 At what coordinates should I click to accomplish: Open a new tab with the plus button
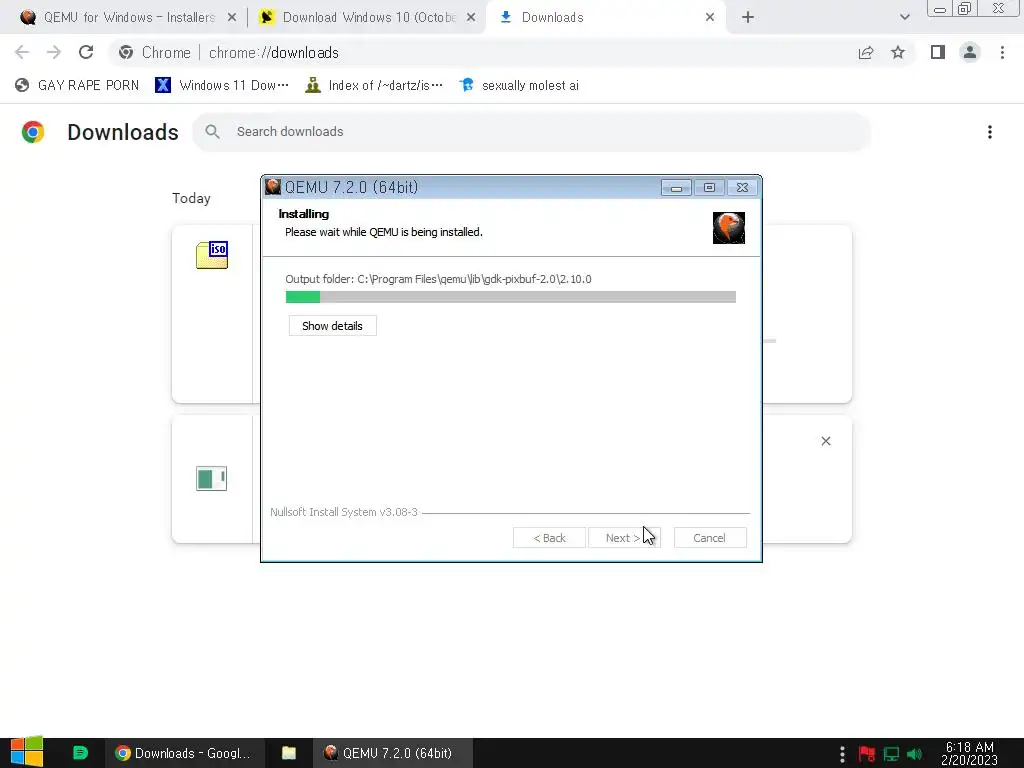tap(748, 18)
